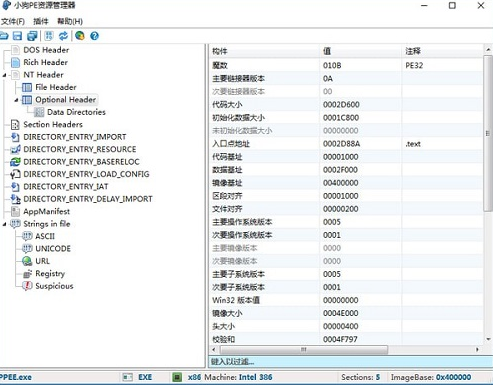Click the 0004F797 checksum value

click(x=340, y=339)
